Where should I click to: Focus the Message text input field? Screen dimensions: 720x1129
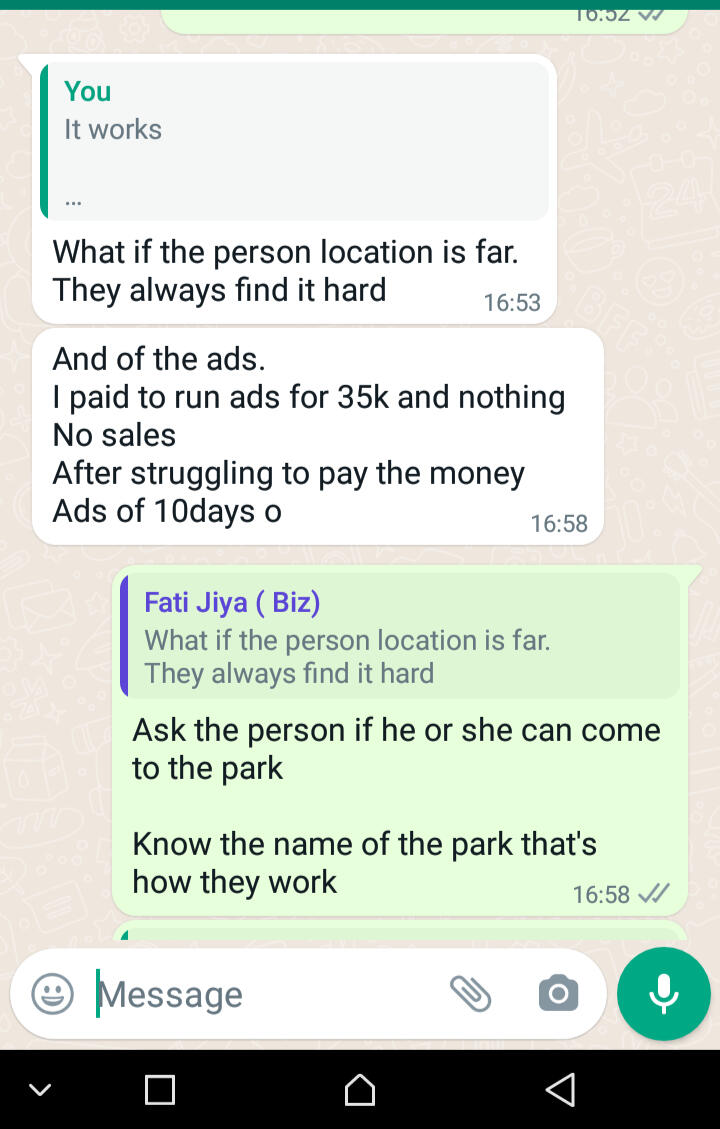[x=270, y=994]
